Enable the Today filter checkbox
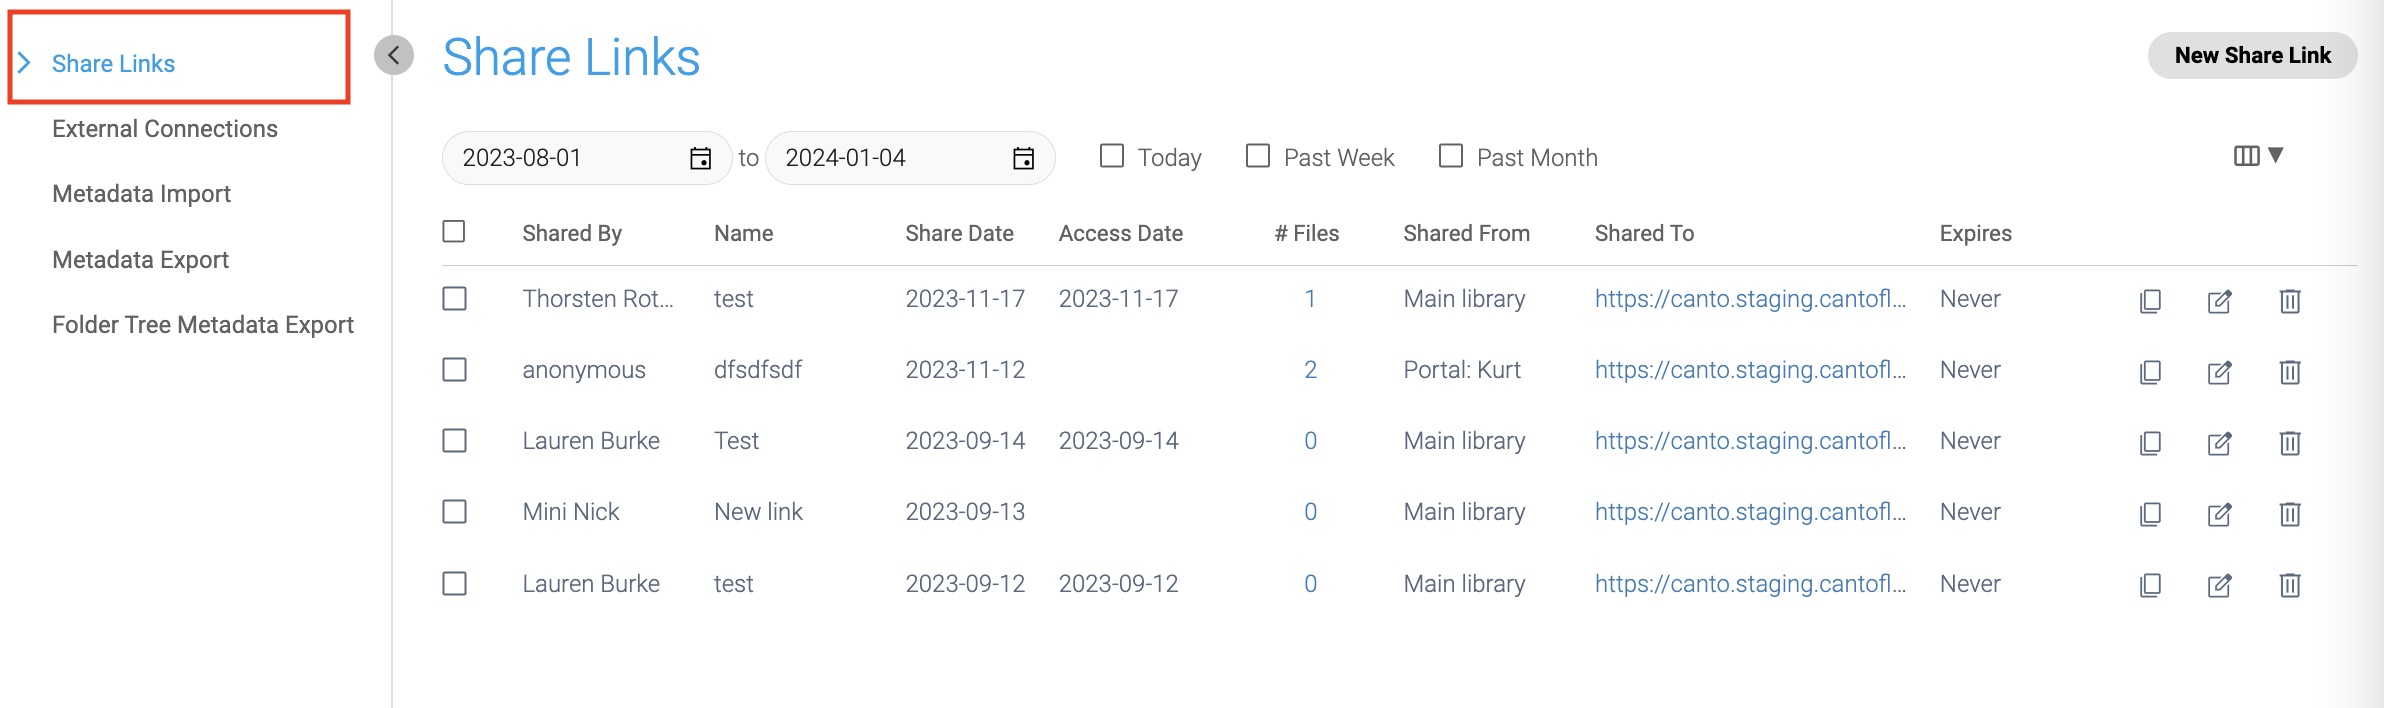 point(1111,156)
